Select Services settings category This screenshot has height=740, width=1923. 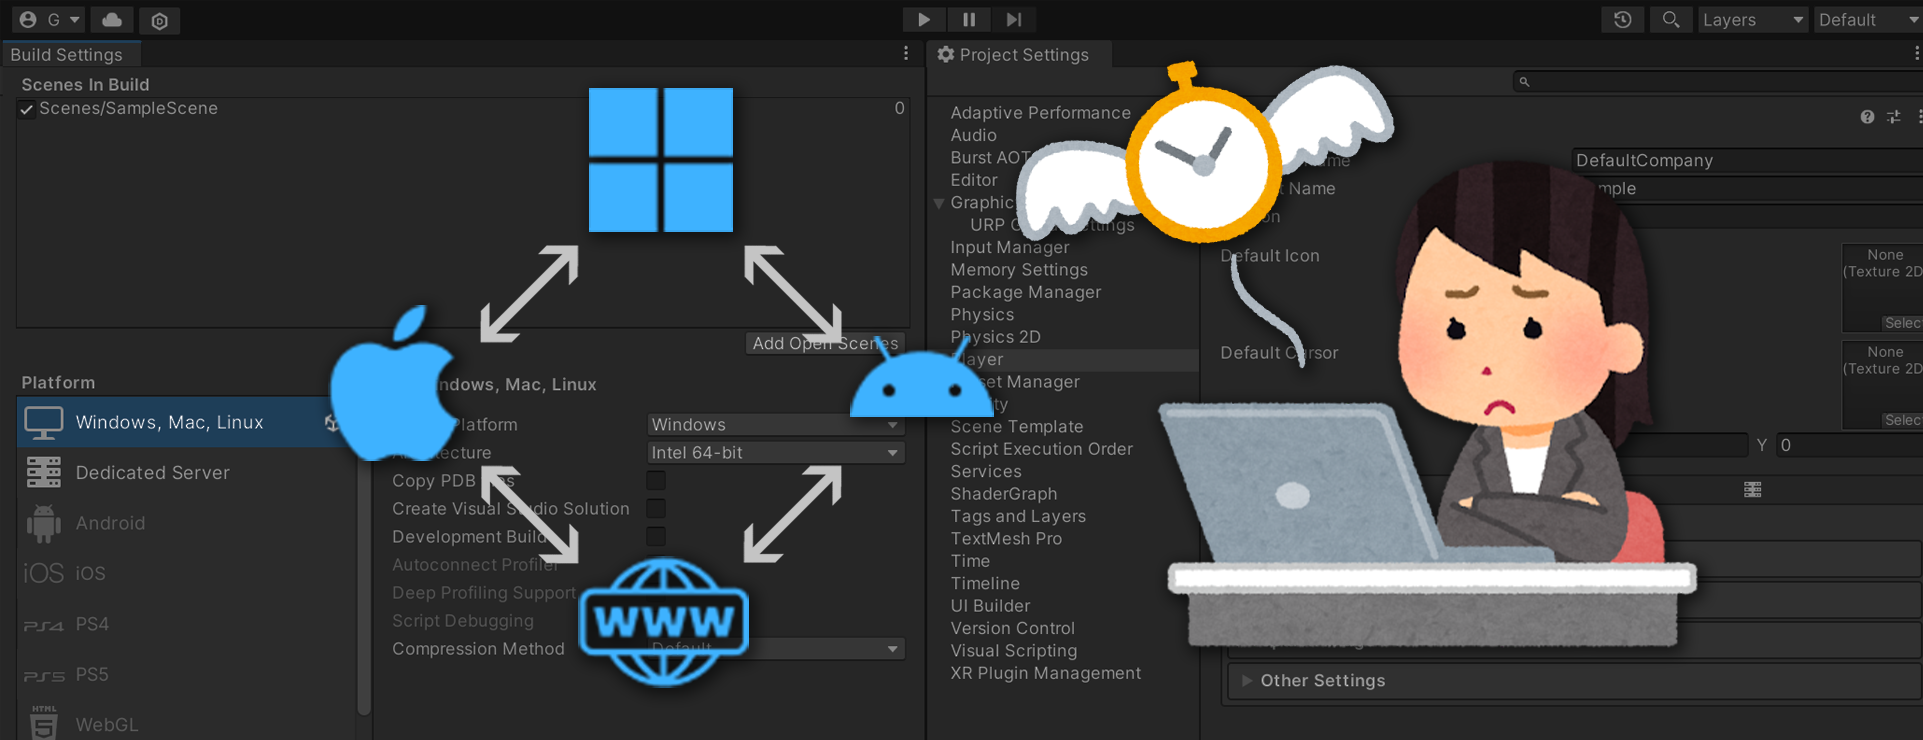click(985, 471)
